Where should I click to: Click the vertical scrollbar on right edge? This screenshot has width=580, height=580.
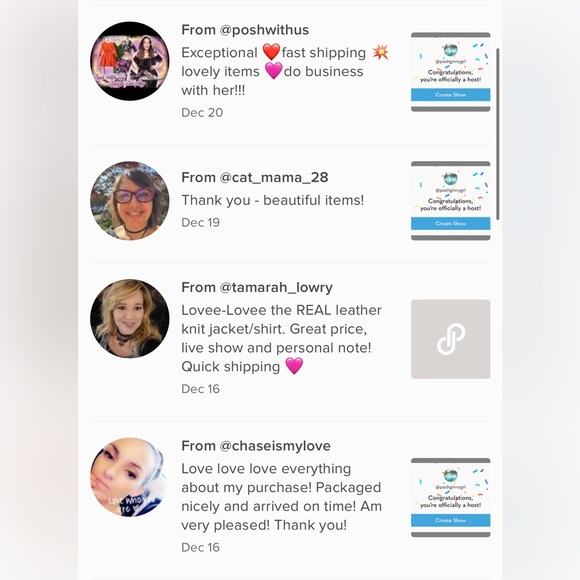point(498,134)
